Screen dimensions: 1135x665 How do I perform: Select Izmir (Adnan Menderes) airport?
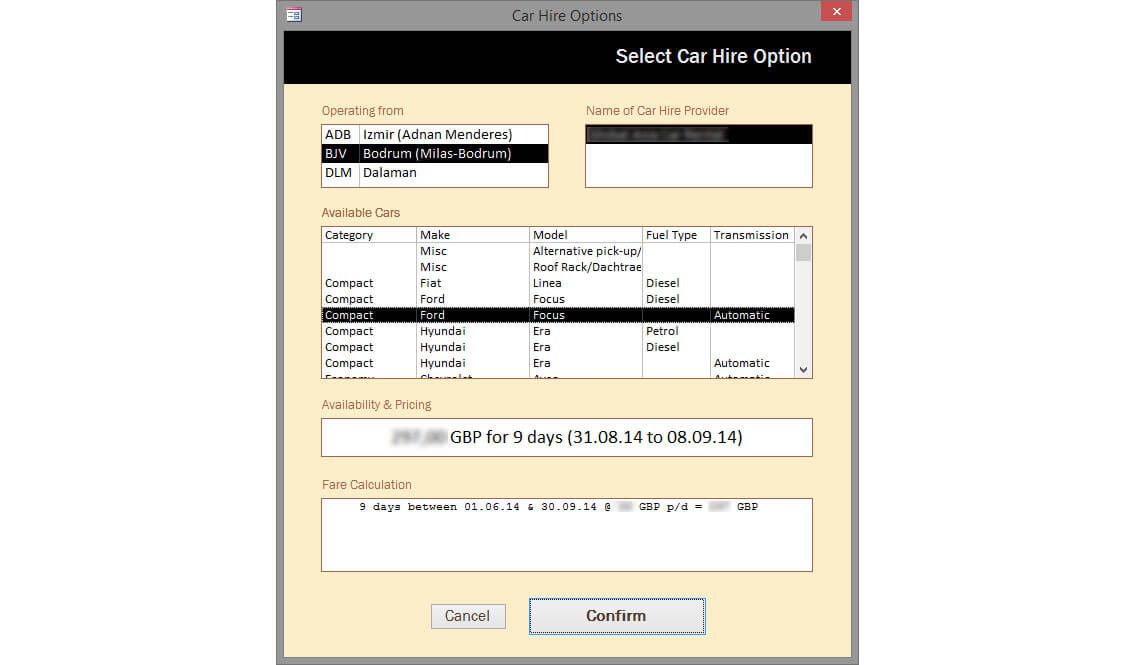click(436, 134)
